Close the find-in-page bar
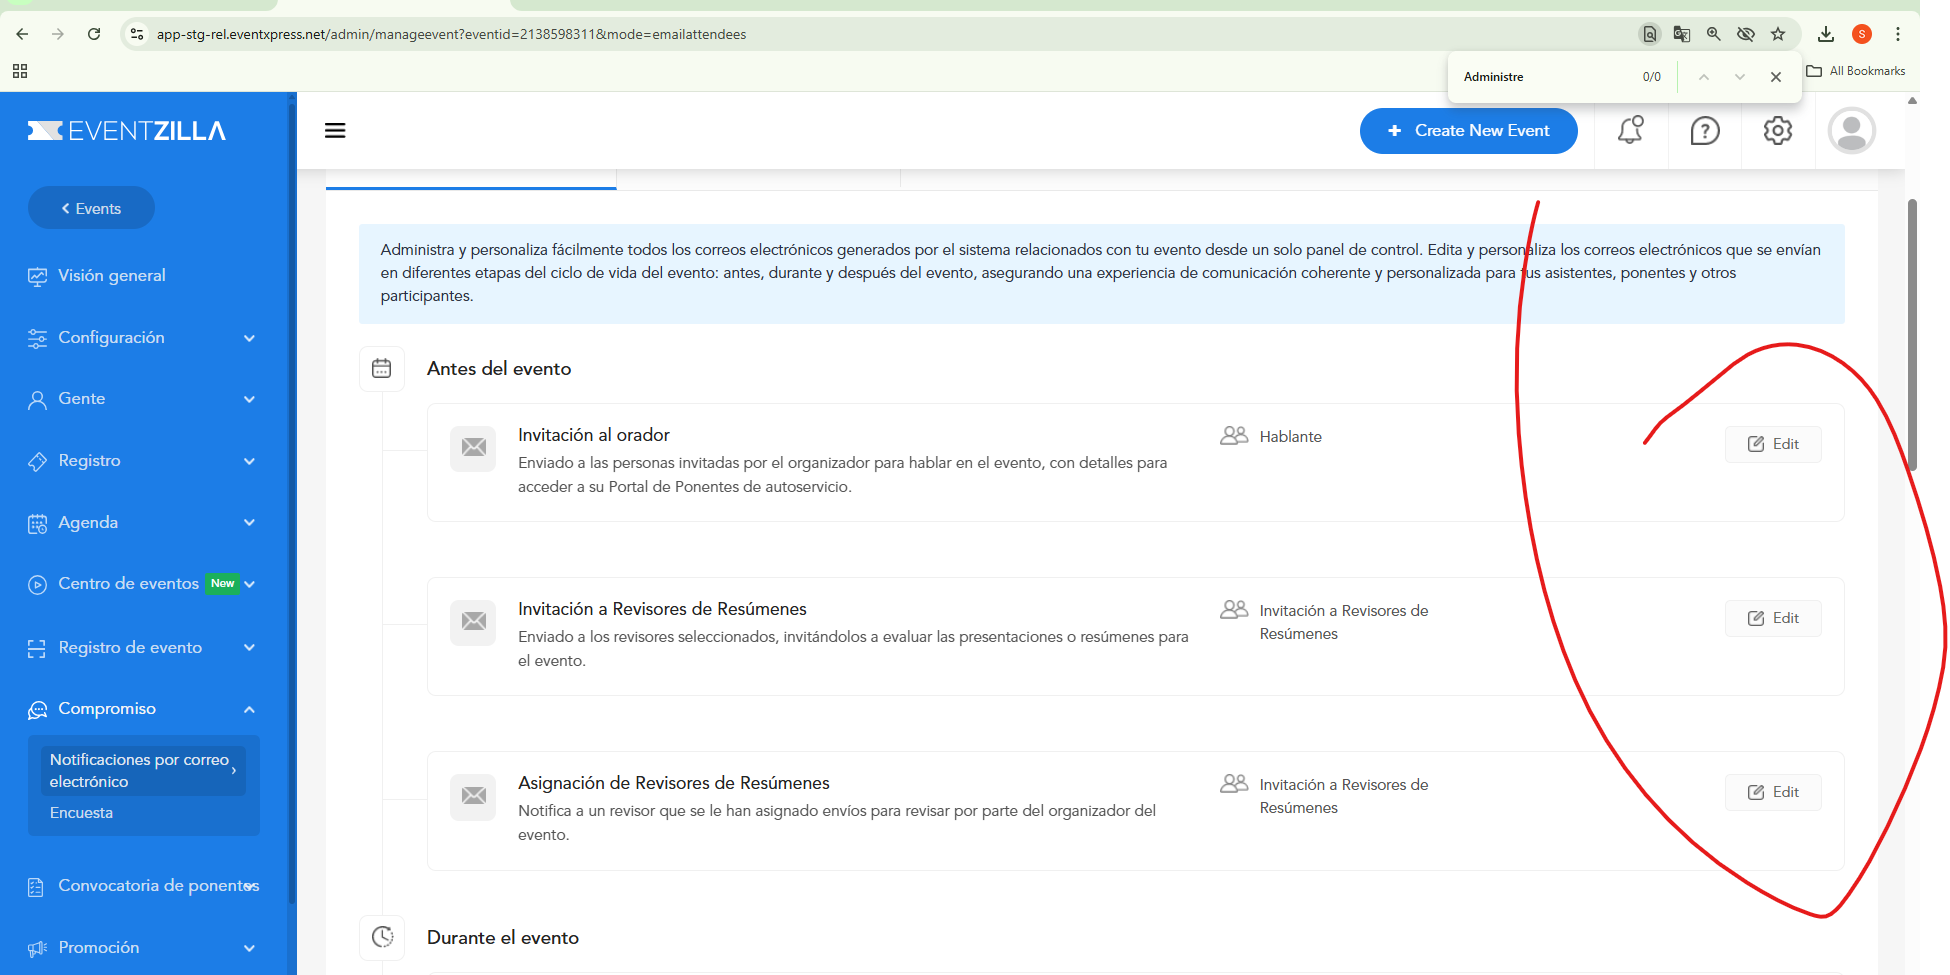The width and height of the screenshot is (1950, 975). tap(1776, 77)
